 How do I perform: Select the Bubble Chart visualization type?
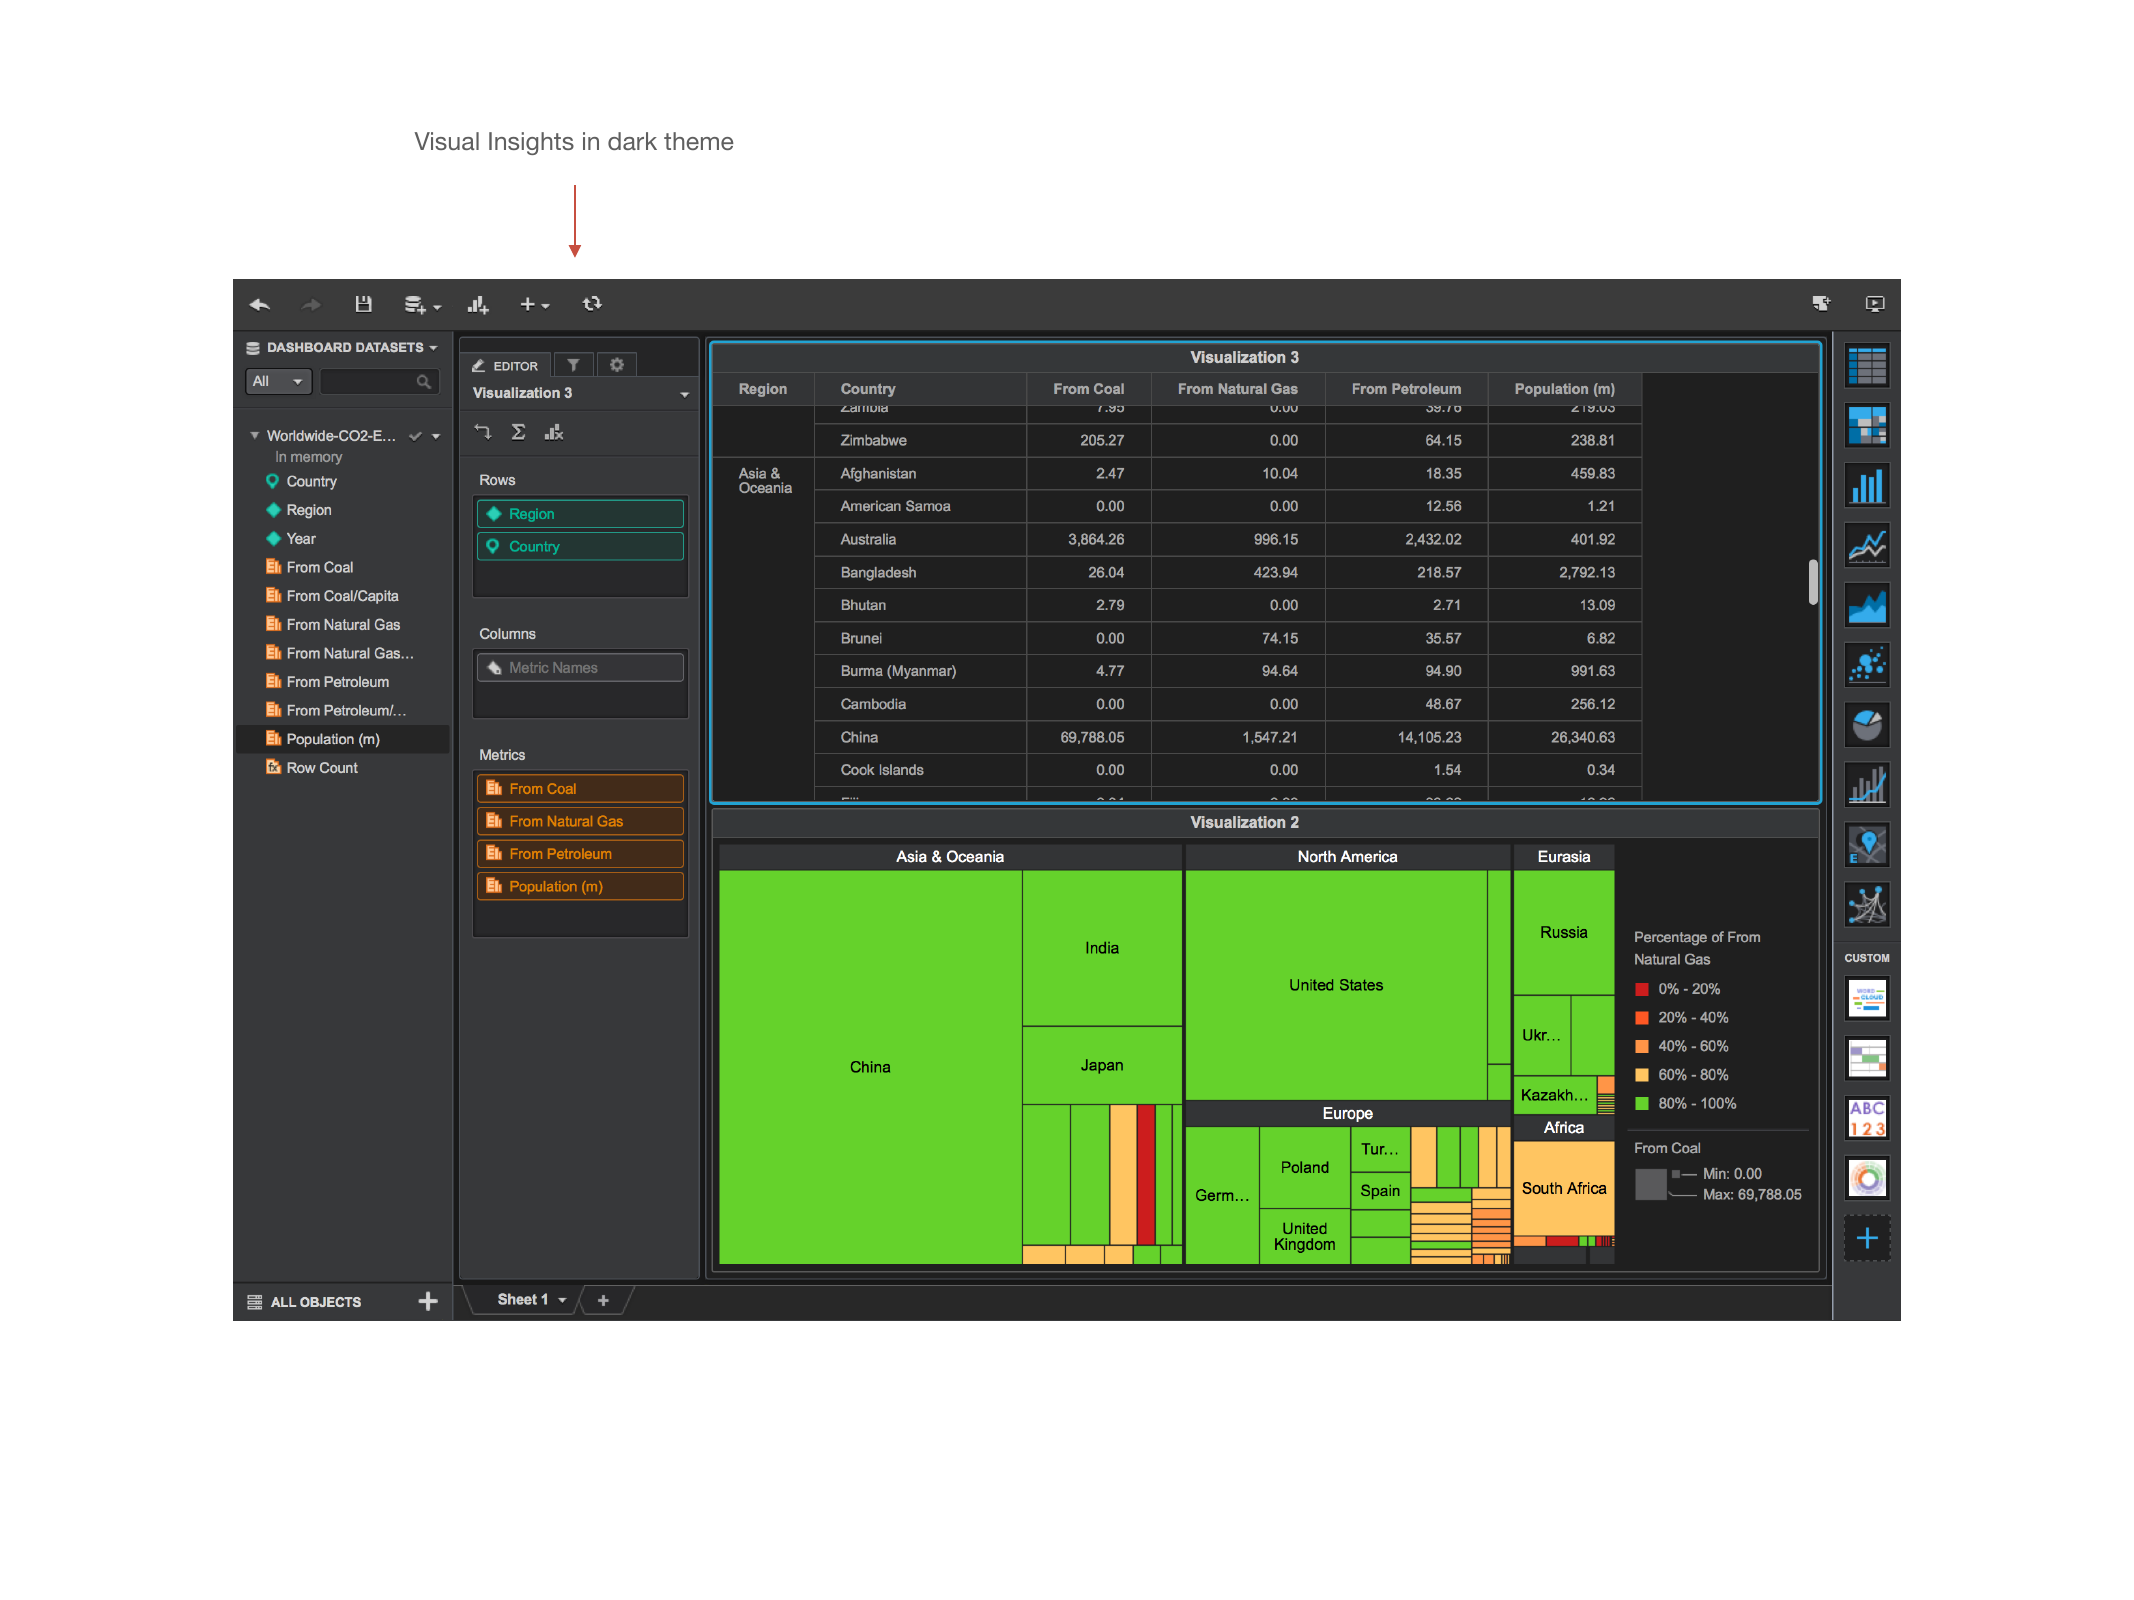[x=1867, y=665]
